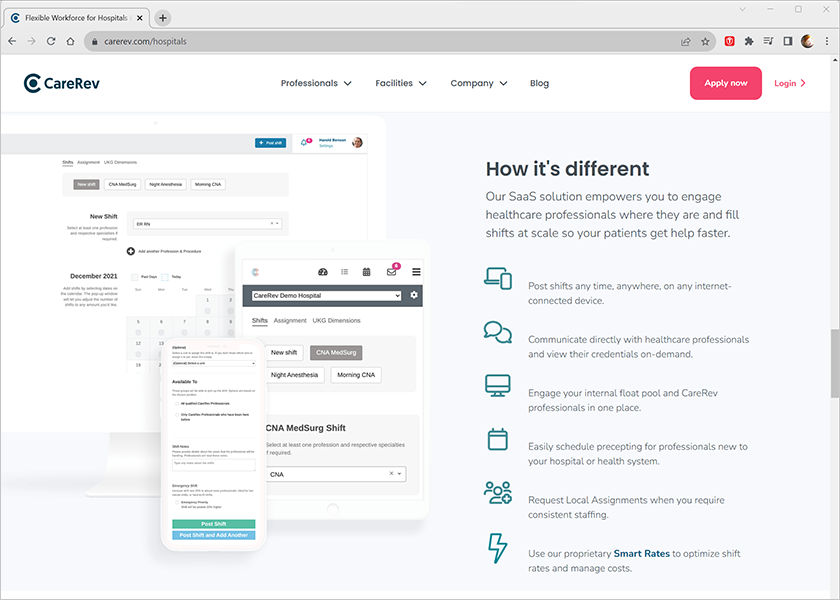
Task: Open the red shield extension icon
Action: pyautogui.click(x=729, y=41)
